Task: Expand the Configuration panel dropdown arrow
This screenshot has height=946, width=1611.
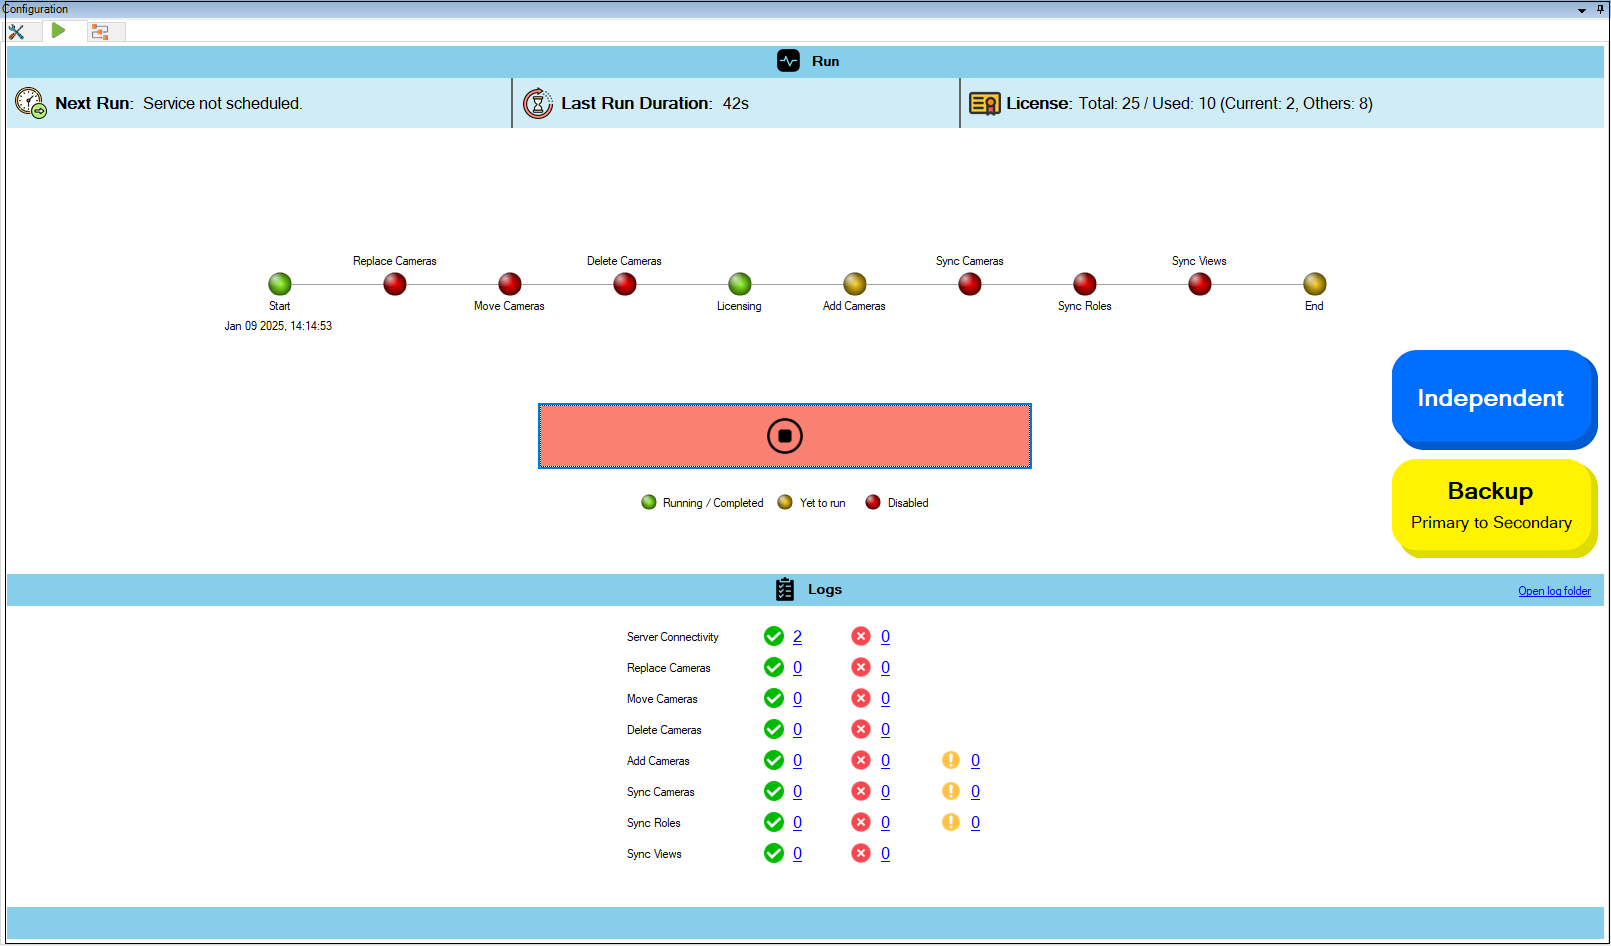Action: 1582,10
